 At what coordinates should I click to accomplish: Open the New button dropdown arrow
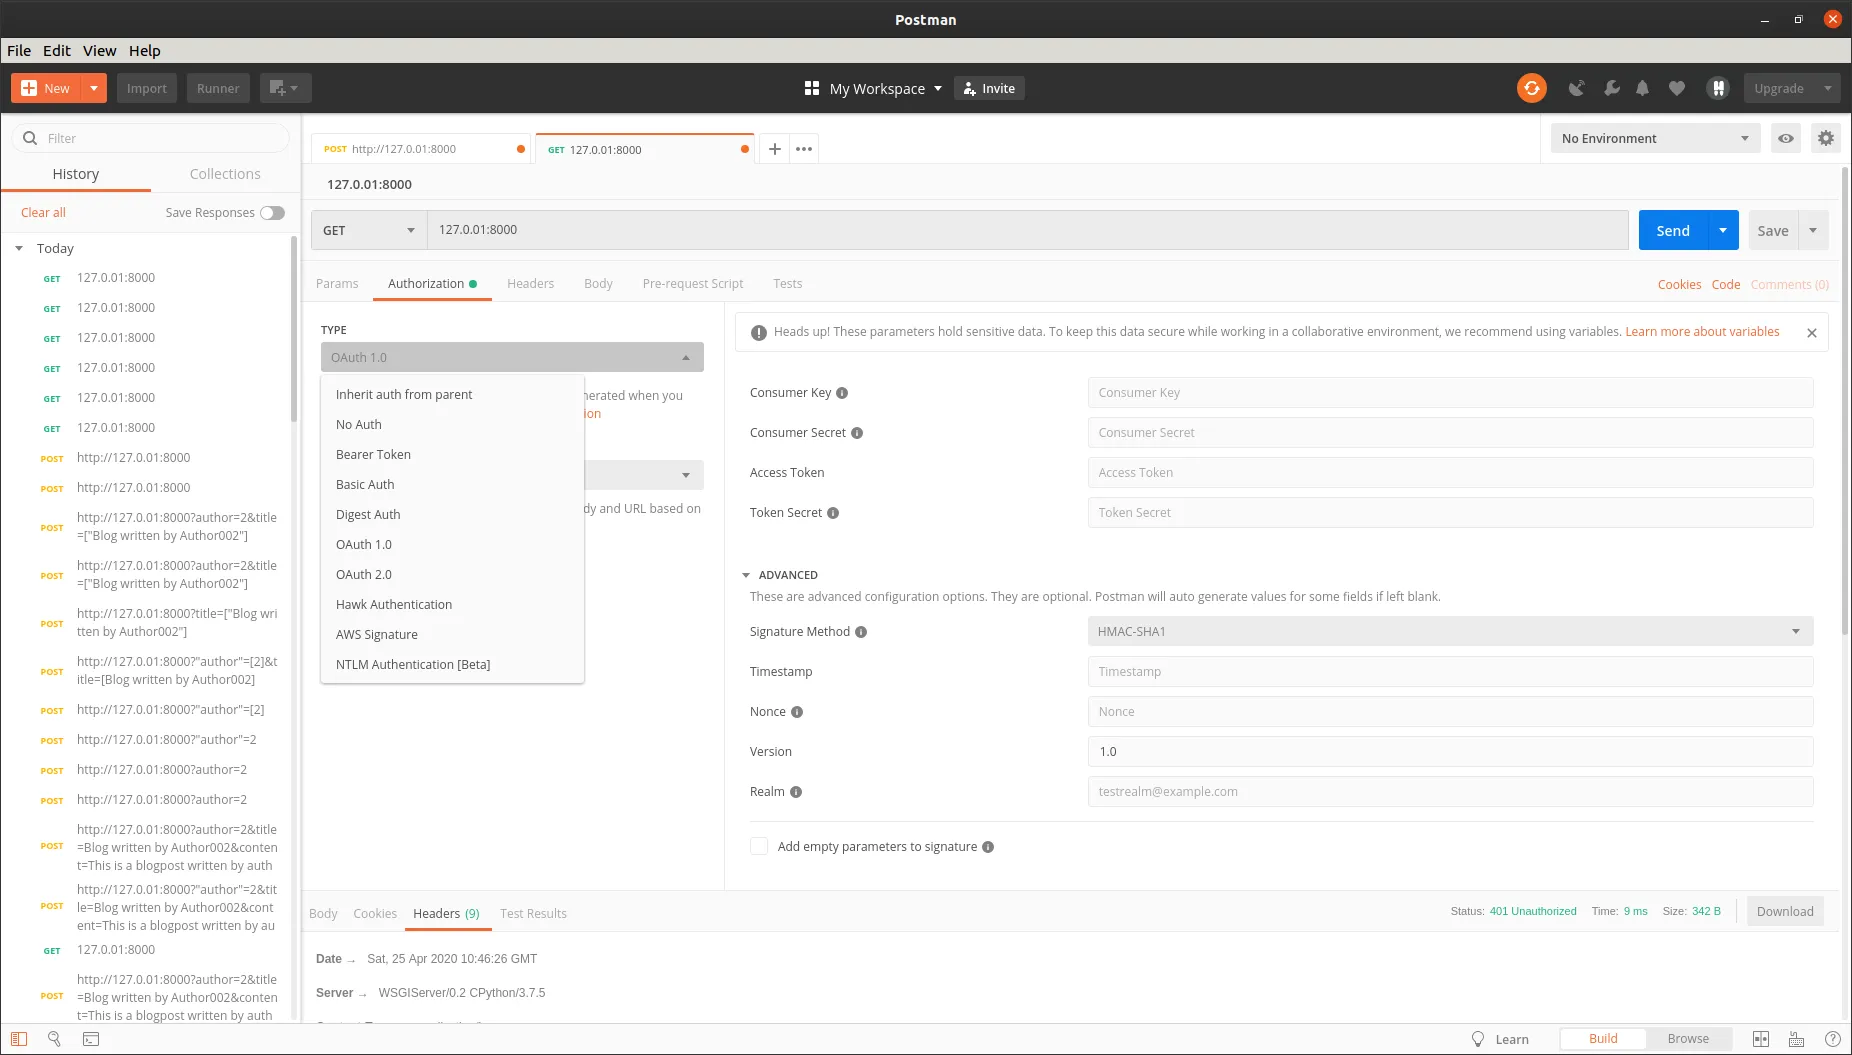[x=94, y=88]
